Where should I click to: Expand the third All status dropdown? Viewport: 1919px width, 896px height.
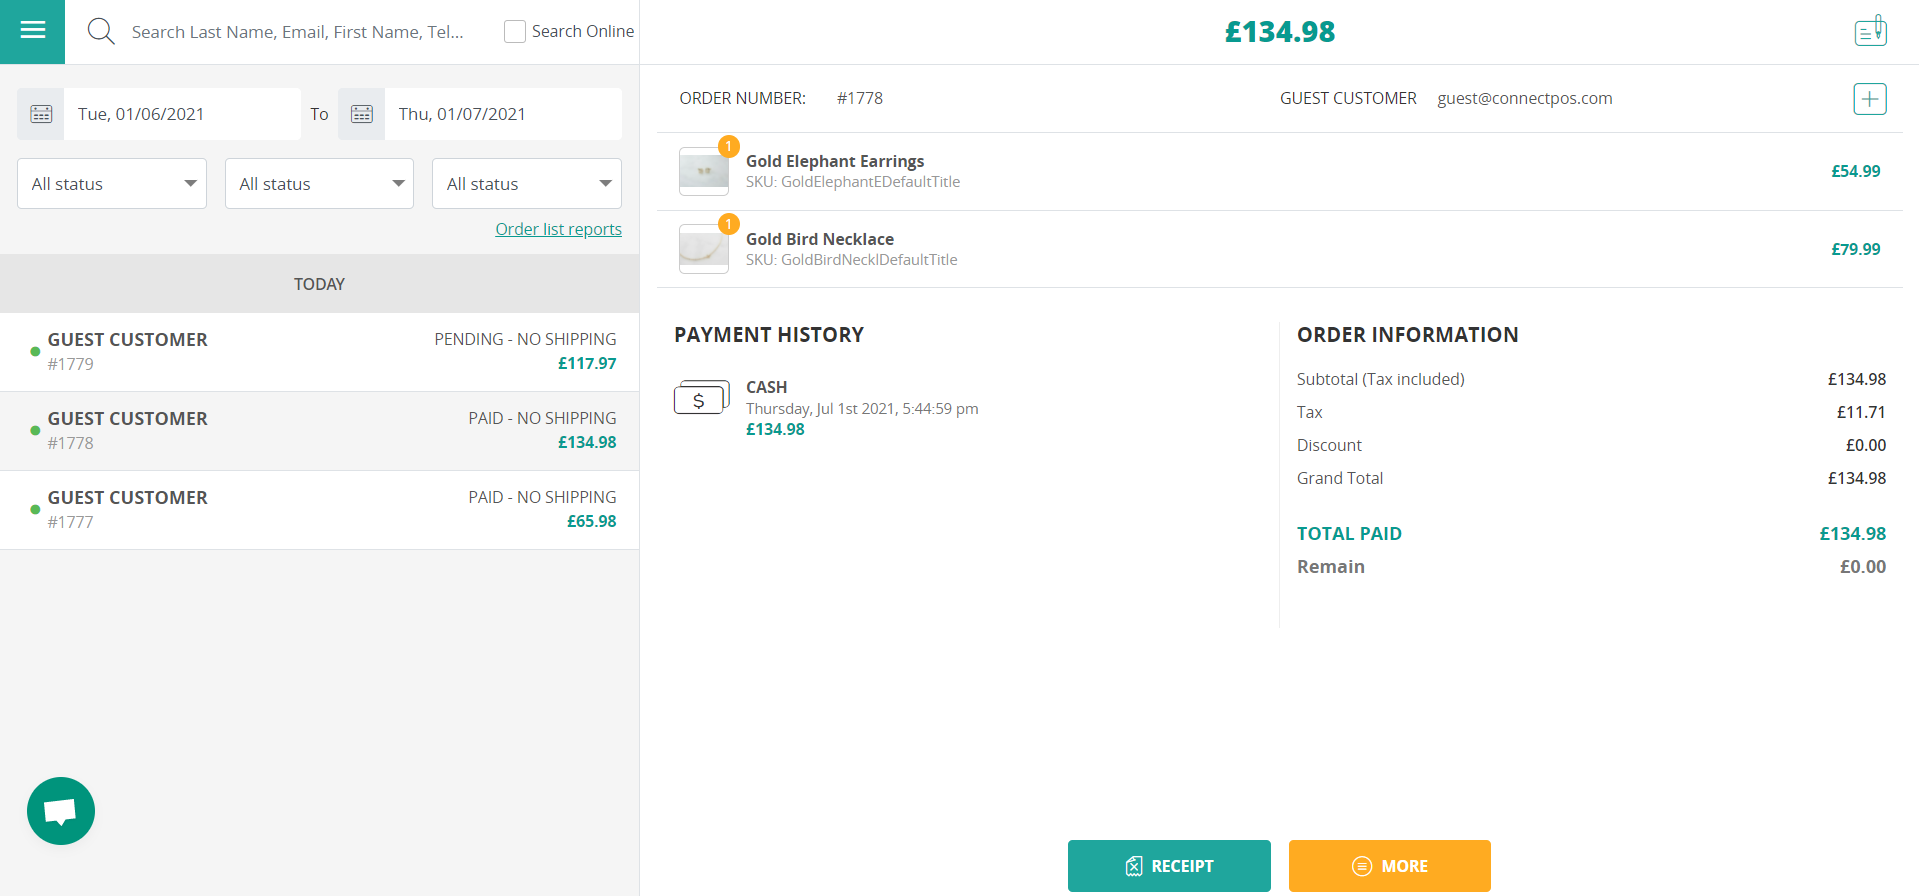tap(527, 184)
